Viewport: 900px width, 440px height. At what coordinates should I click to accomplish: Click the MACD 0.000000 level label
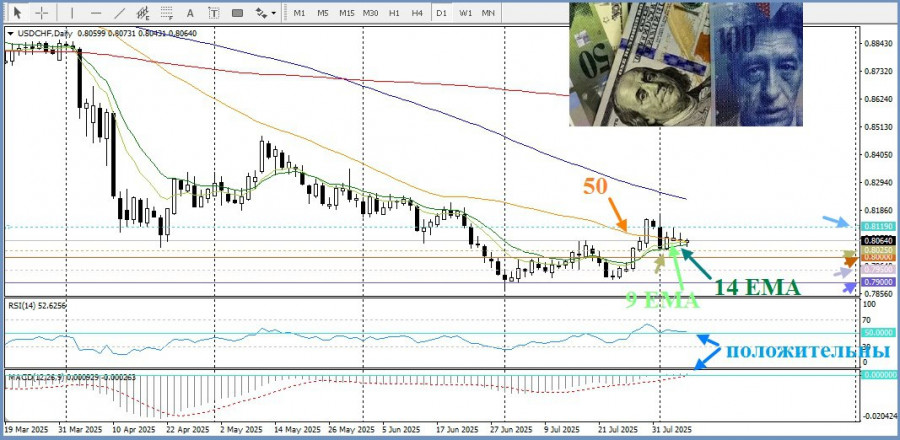879,375
